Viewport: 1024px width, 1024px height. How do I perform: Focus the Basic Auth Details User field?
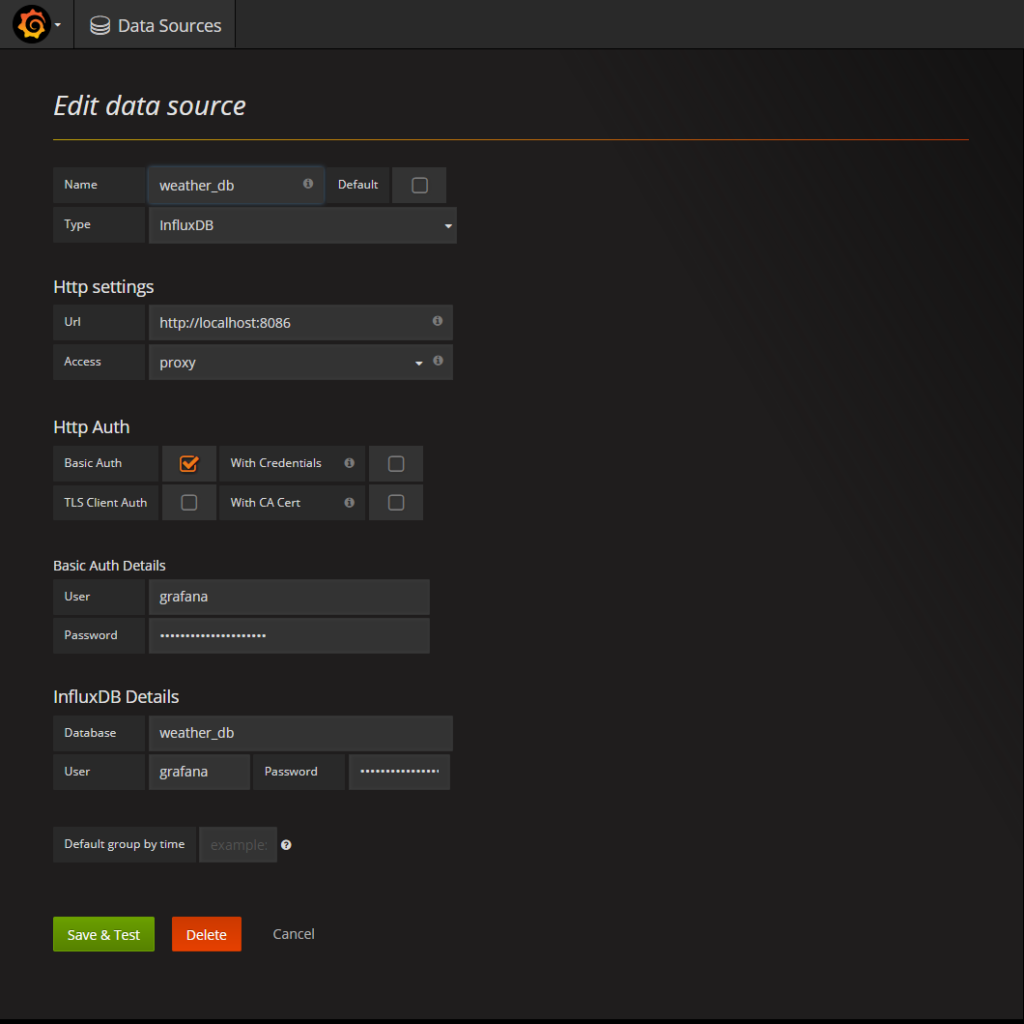tap(289, 597)
